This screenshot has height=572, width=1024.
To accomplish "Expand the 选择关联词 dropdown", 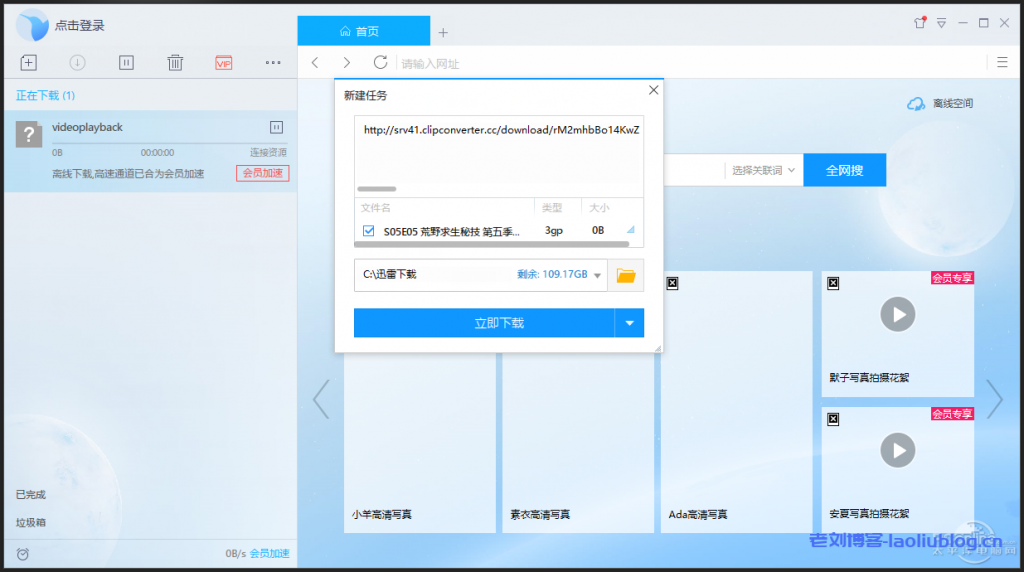I will click(x=764, y=170).
